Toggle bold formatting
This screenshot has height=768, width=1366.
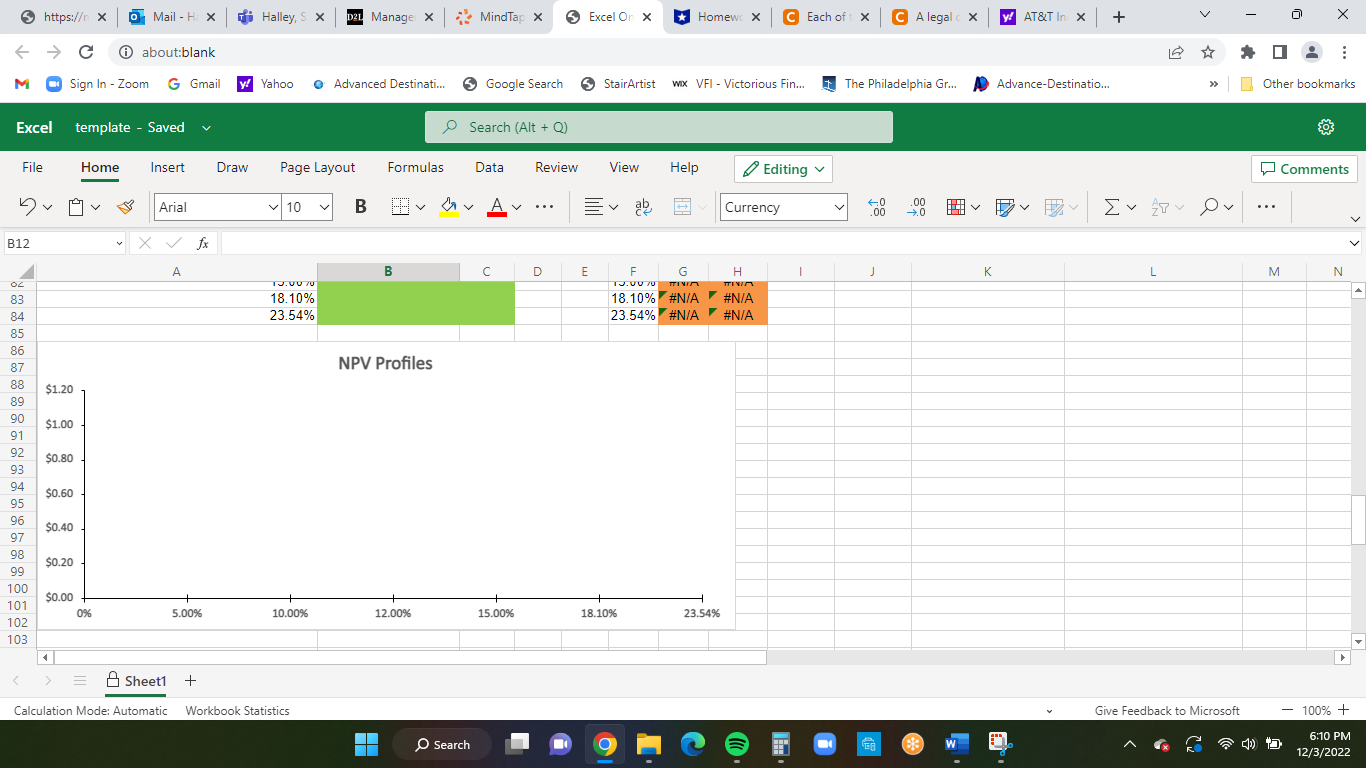click(359, 206)
